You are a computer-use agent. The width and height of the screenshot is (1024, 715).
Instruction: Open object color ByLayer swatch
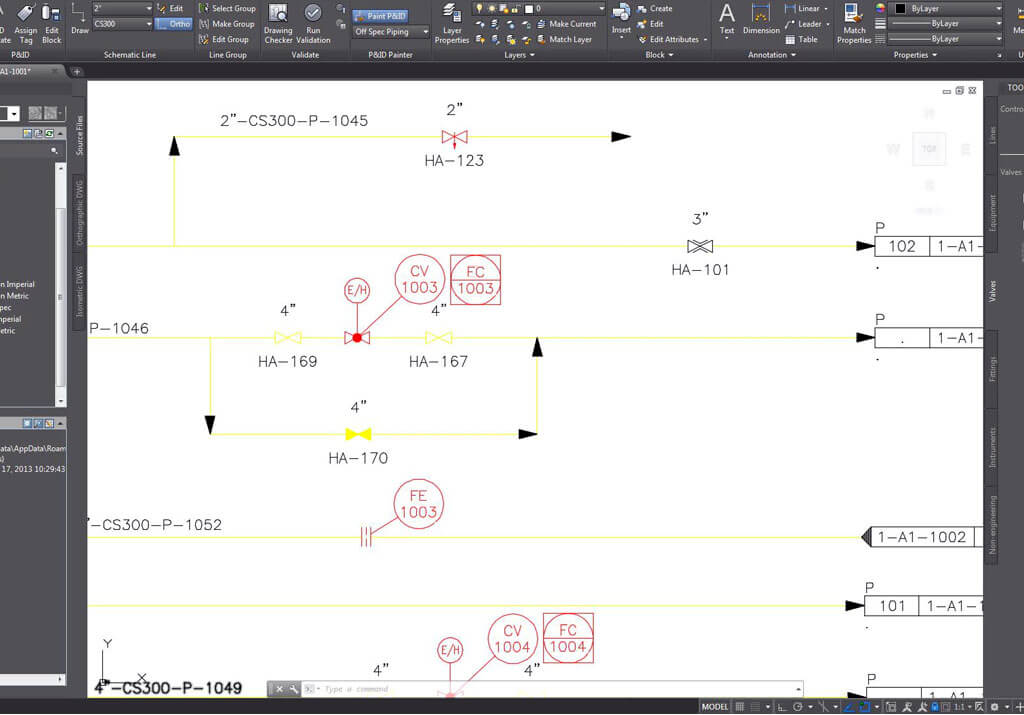pos(901,8)
